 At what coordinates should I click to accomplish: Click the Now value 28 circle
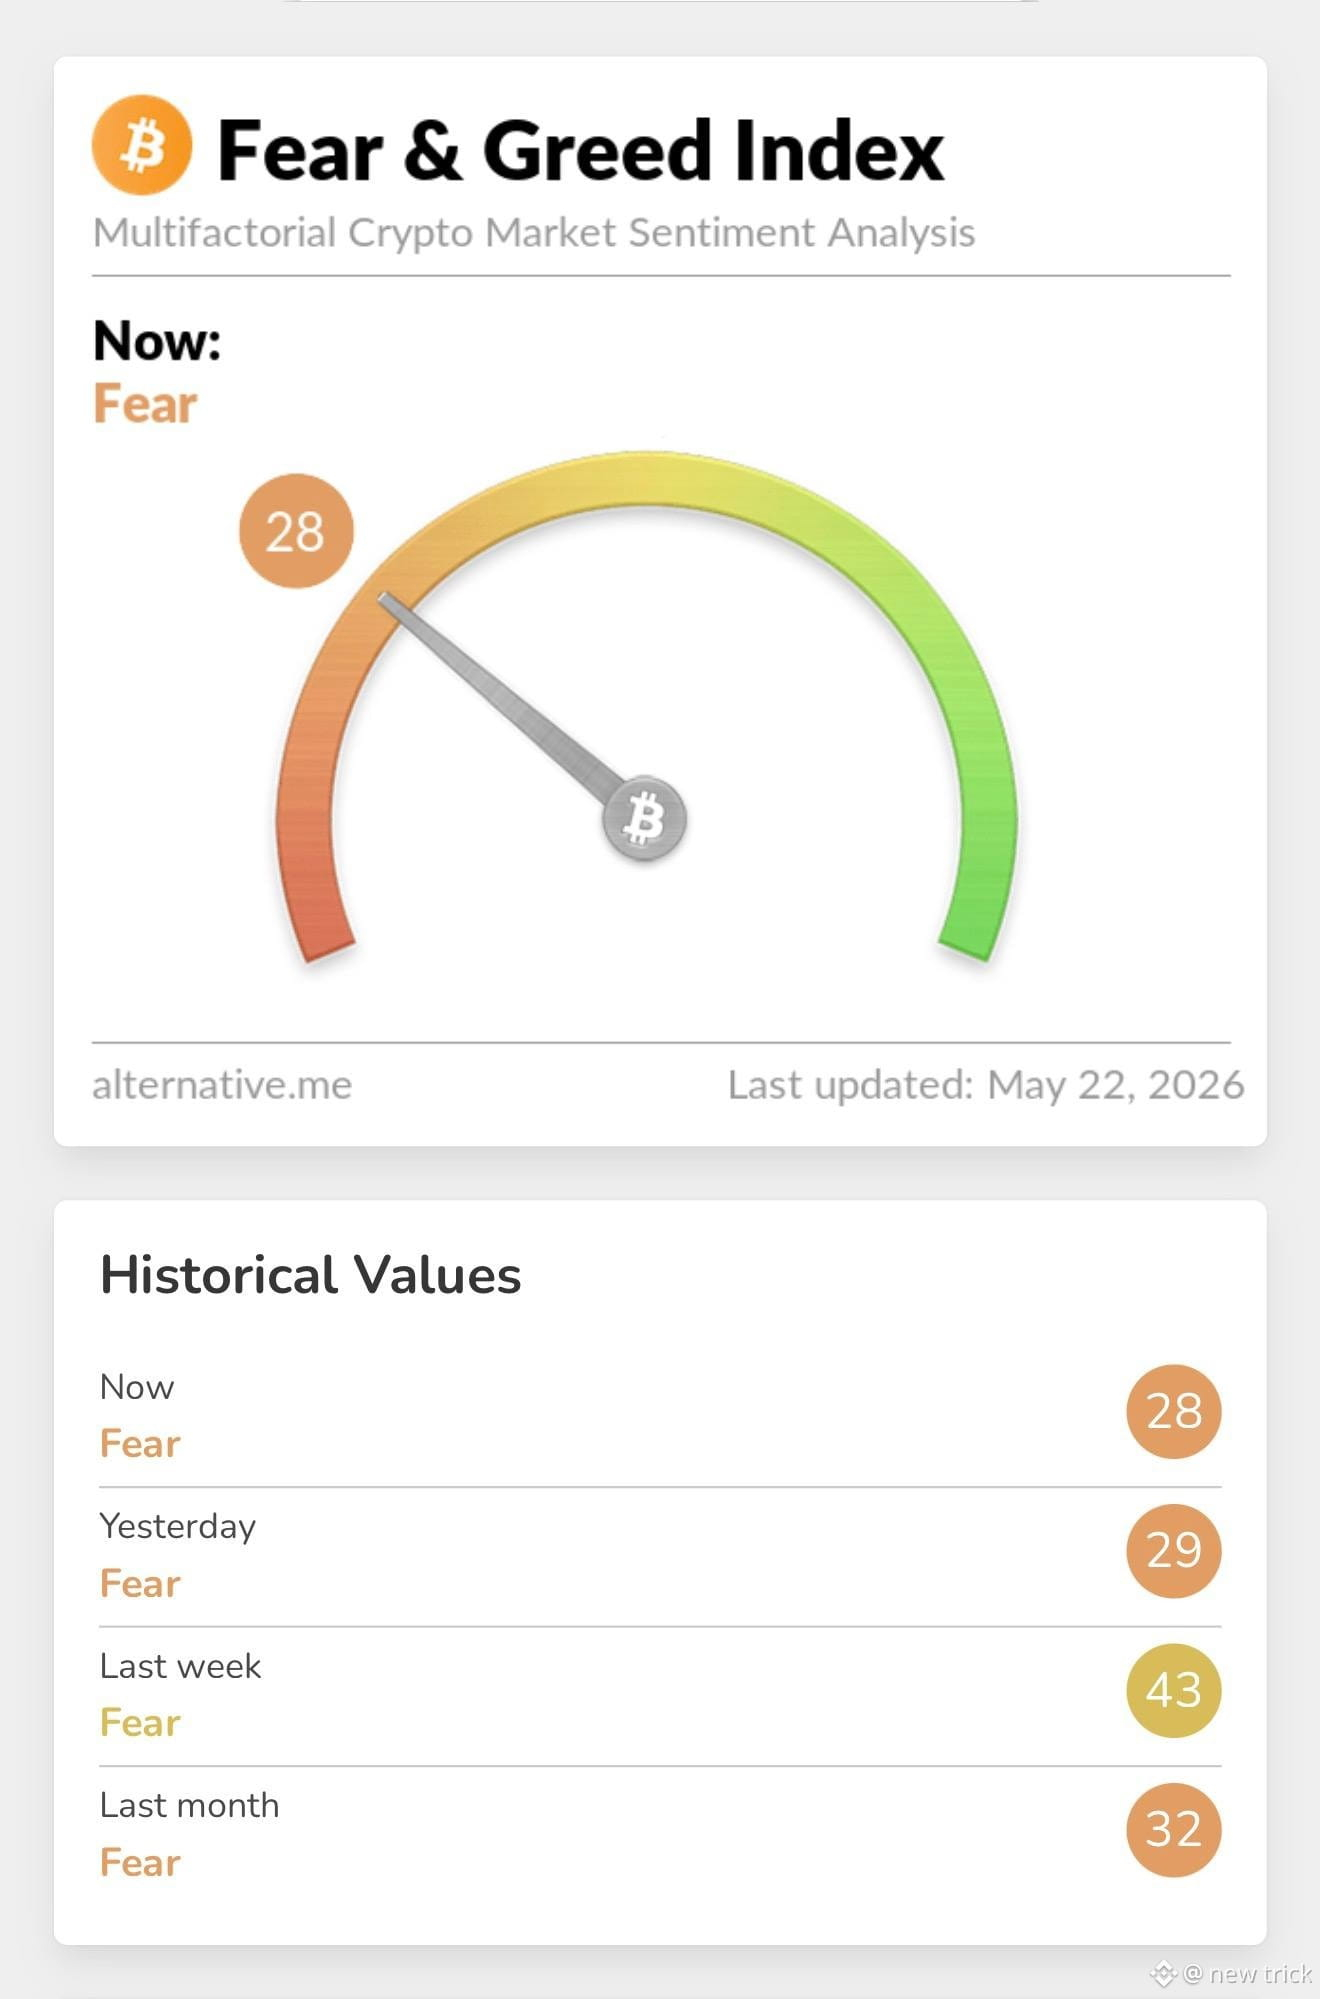pos(1174,1411)
